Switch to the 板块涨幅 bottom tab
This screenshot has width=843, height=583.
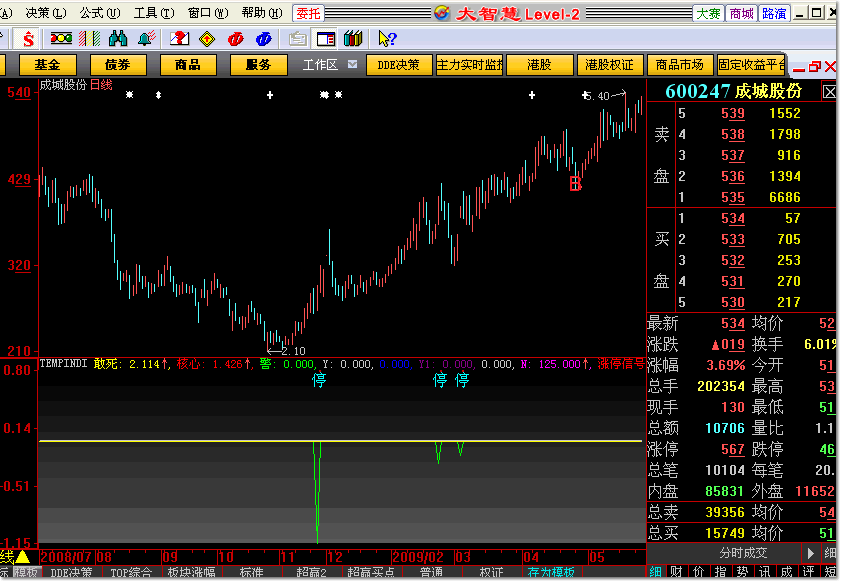[191, 572]
